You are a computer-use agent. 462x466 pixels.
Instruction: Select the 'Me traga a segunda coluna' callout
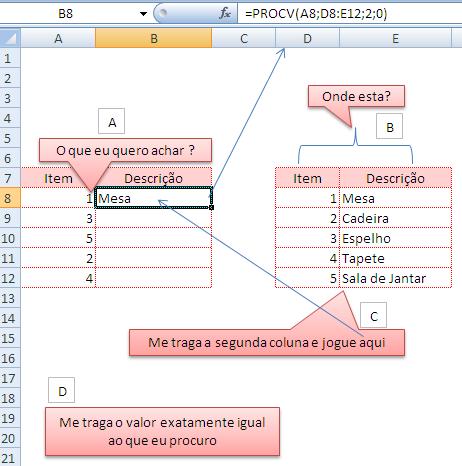(267, 342)
